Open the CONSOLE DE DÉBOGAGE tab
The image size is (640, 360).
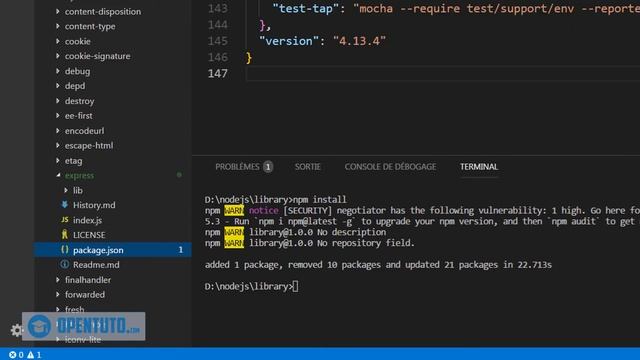coord(390,167)
